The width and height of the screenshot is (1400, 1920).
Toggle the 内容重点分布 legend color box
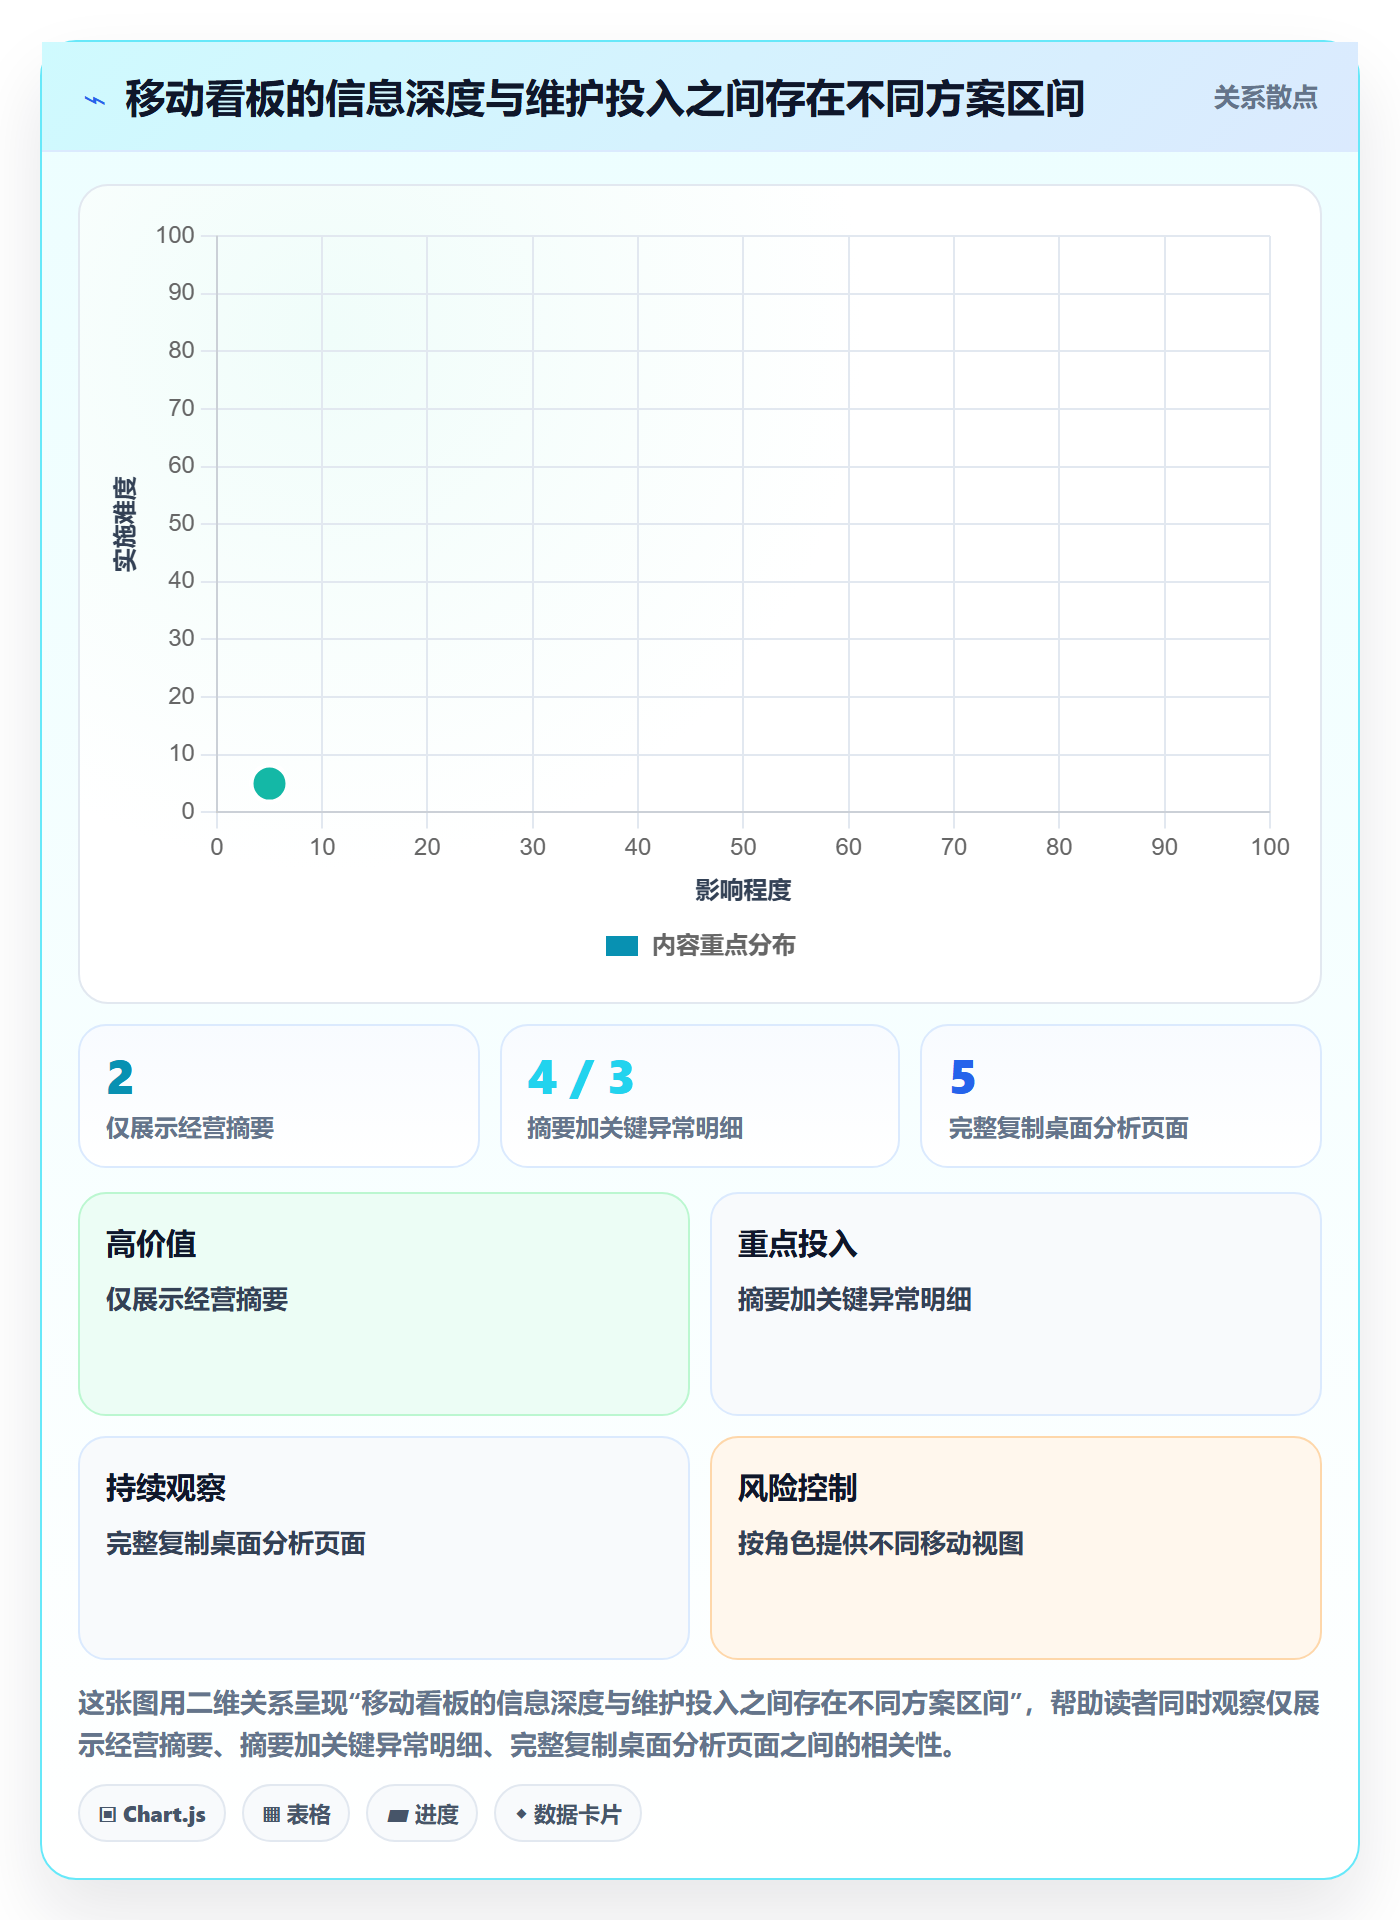click(x=621, y=946)
